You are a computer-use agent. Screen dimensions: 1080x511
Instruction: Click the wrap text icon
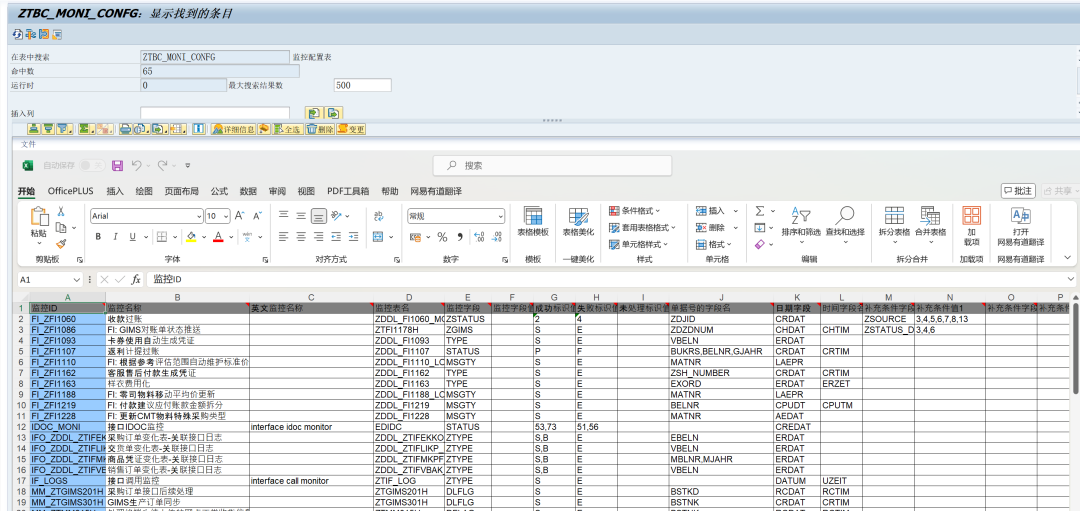(378, 216)
